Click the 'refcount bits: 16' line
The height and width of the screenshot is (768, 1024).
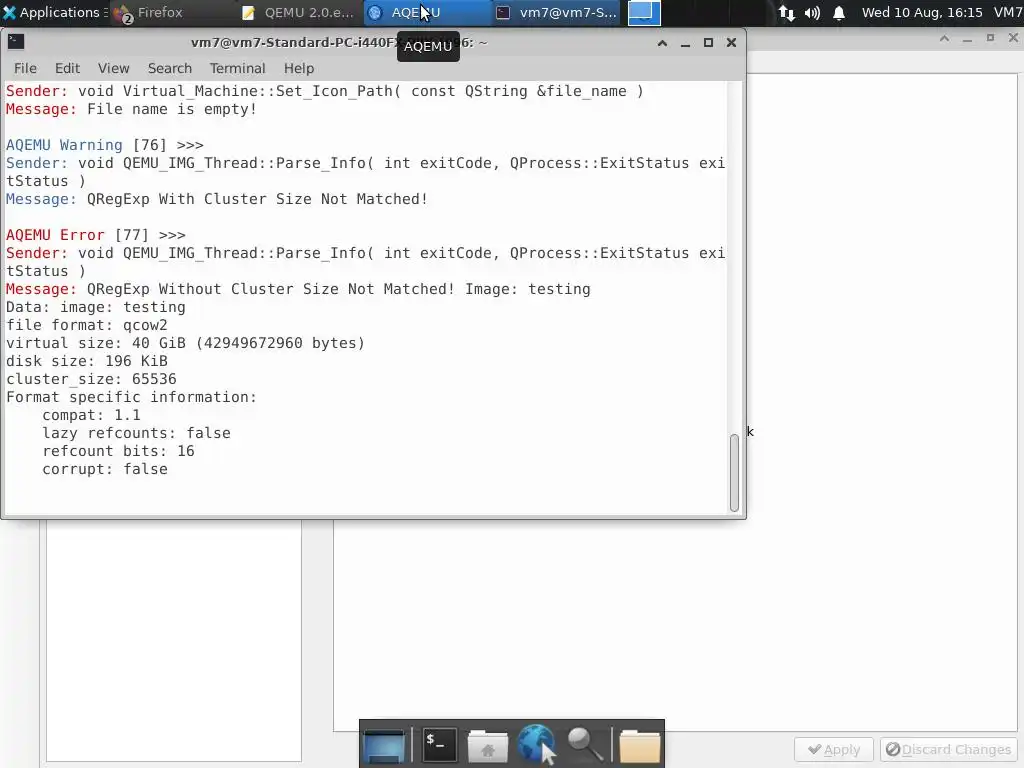[x=118, y=451]
